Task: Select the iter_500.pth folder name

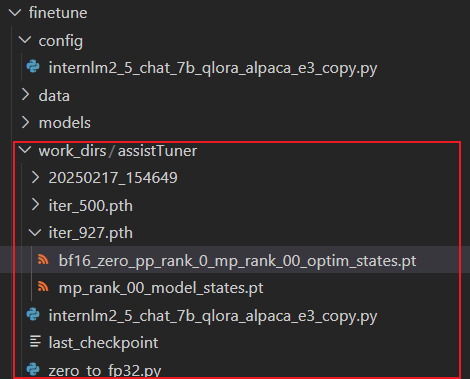Action: (x=91, y=206)
